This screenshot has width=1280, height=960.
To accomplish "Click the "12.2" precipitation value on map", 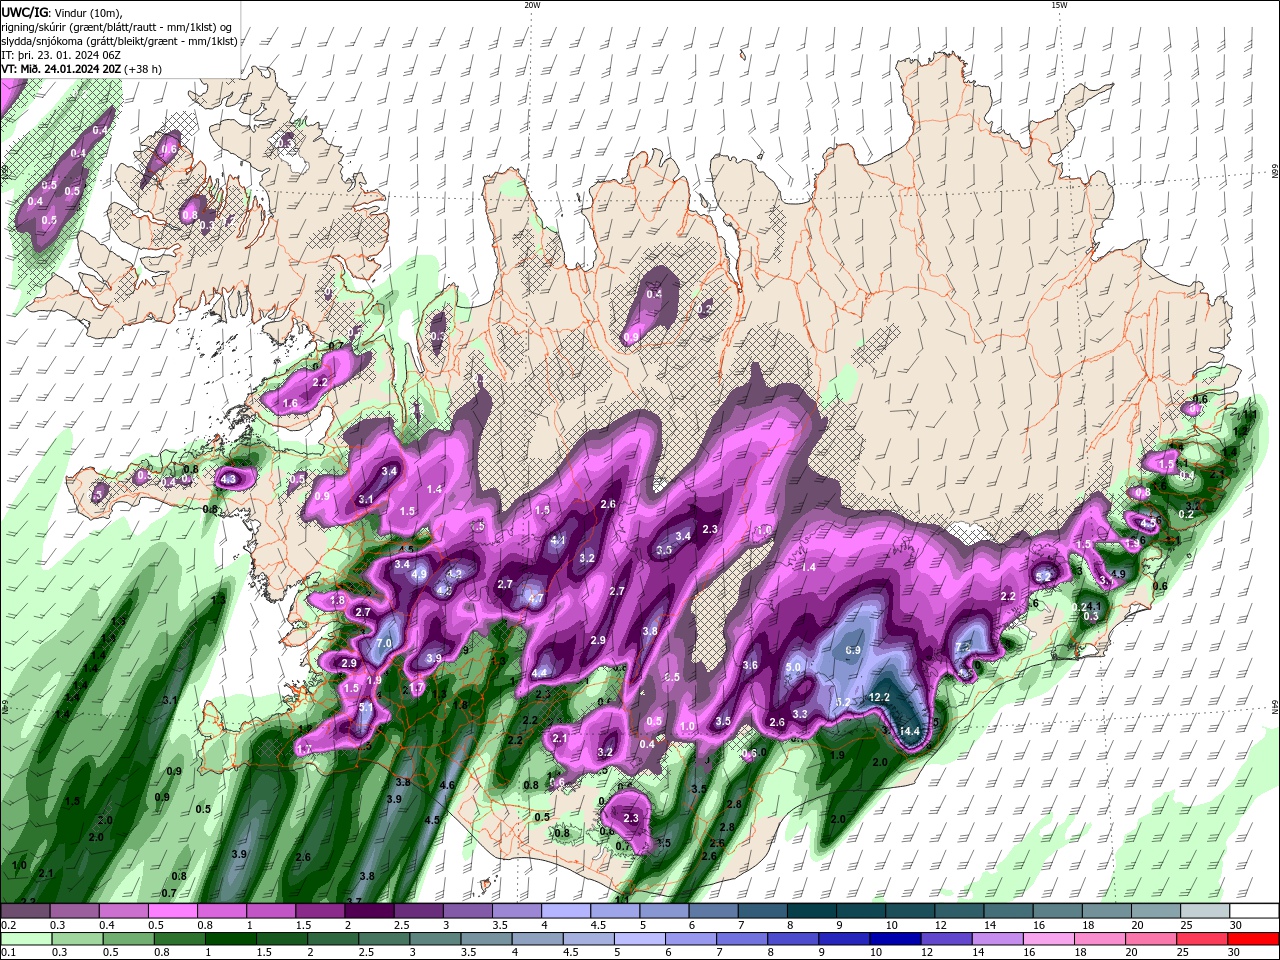I will 879,697.
